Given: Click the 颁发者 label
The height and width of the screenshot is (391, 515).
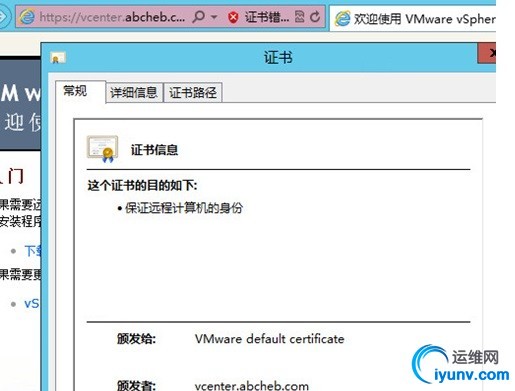Looking at the screenshot, I should click(136, 385).
